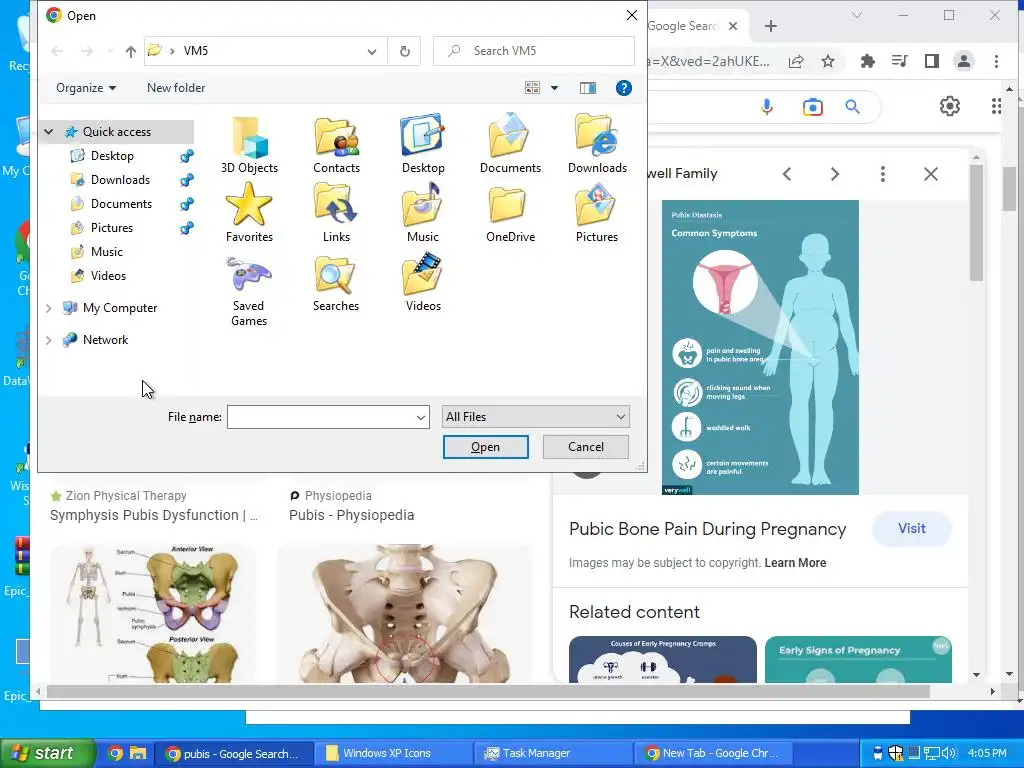The width and height of the screenshot is (1024, 768).
Task: Open image panel three-dot options
Action: click(x=883, y=174)
